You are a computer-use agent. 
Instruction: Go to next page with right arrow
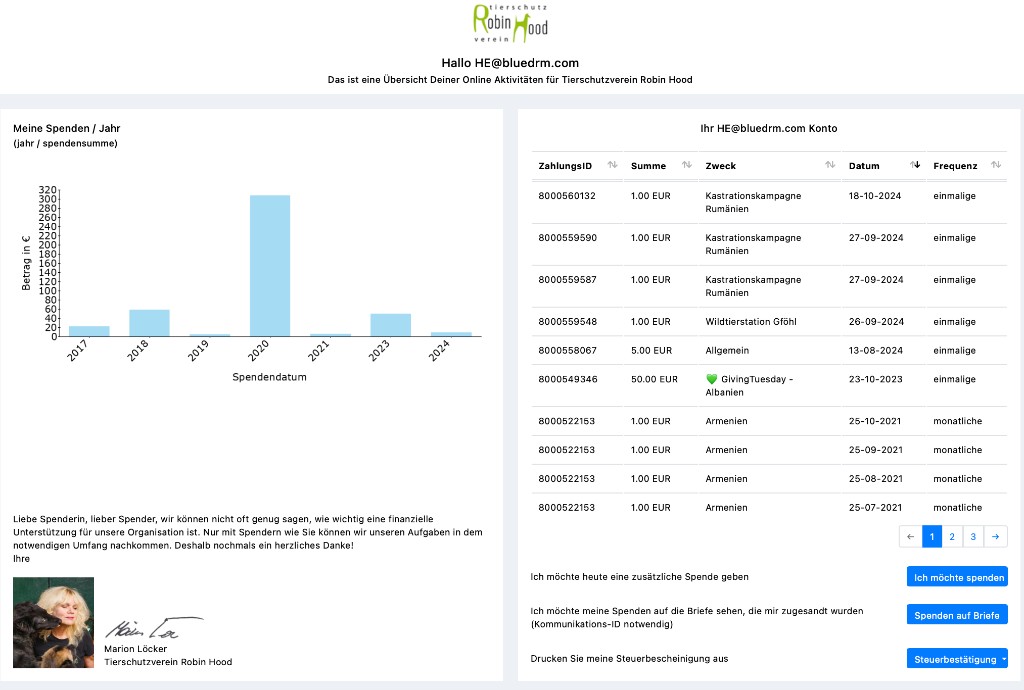[x=996, y=537]
